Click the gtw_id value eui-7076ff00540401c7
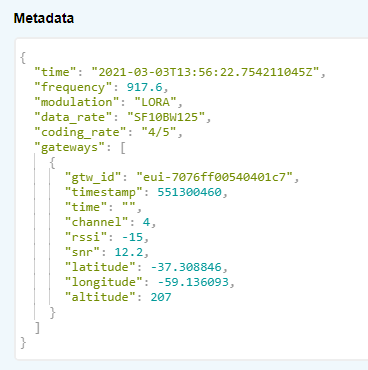 (x=215, y=177)
